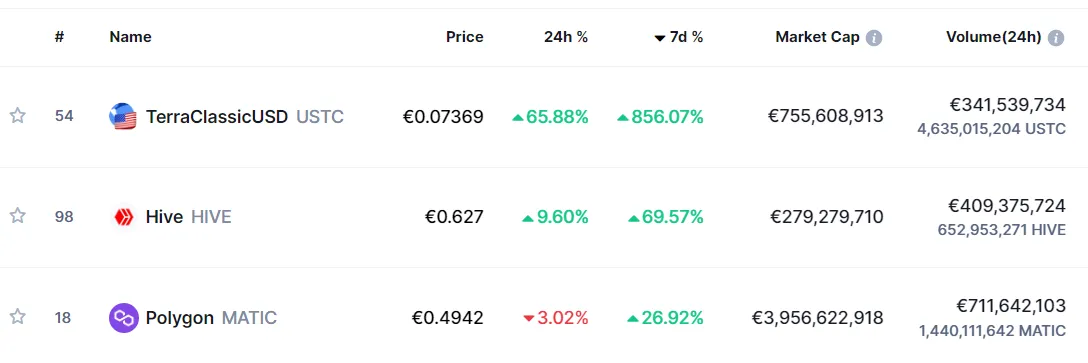
Task: Click the purple Polygon logo icon
Action: point(124,318)
